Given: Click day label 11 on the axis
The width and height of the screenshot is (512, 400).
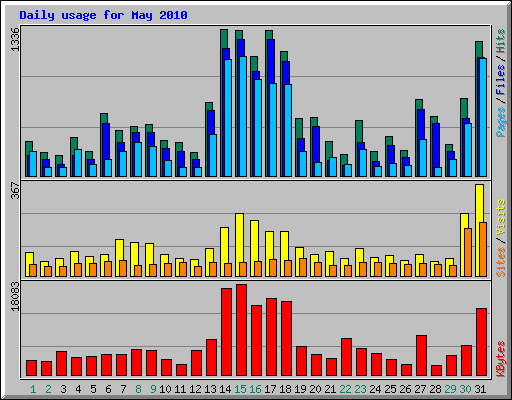Looking at the screenshot, I should point(180,389).
